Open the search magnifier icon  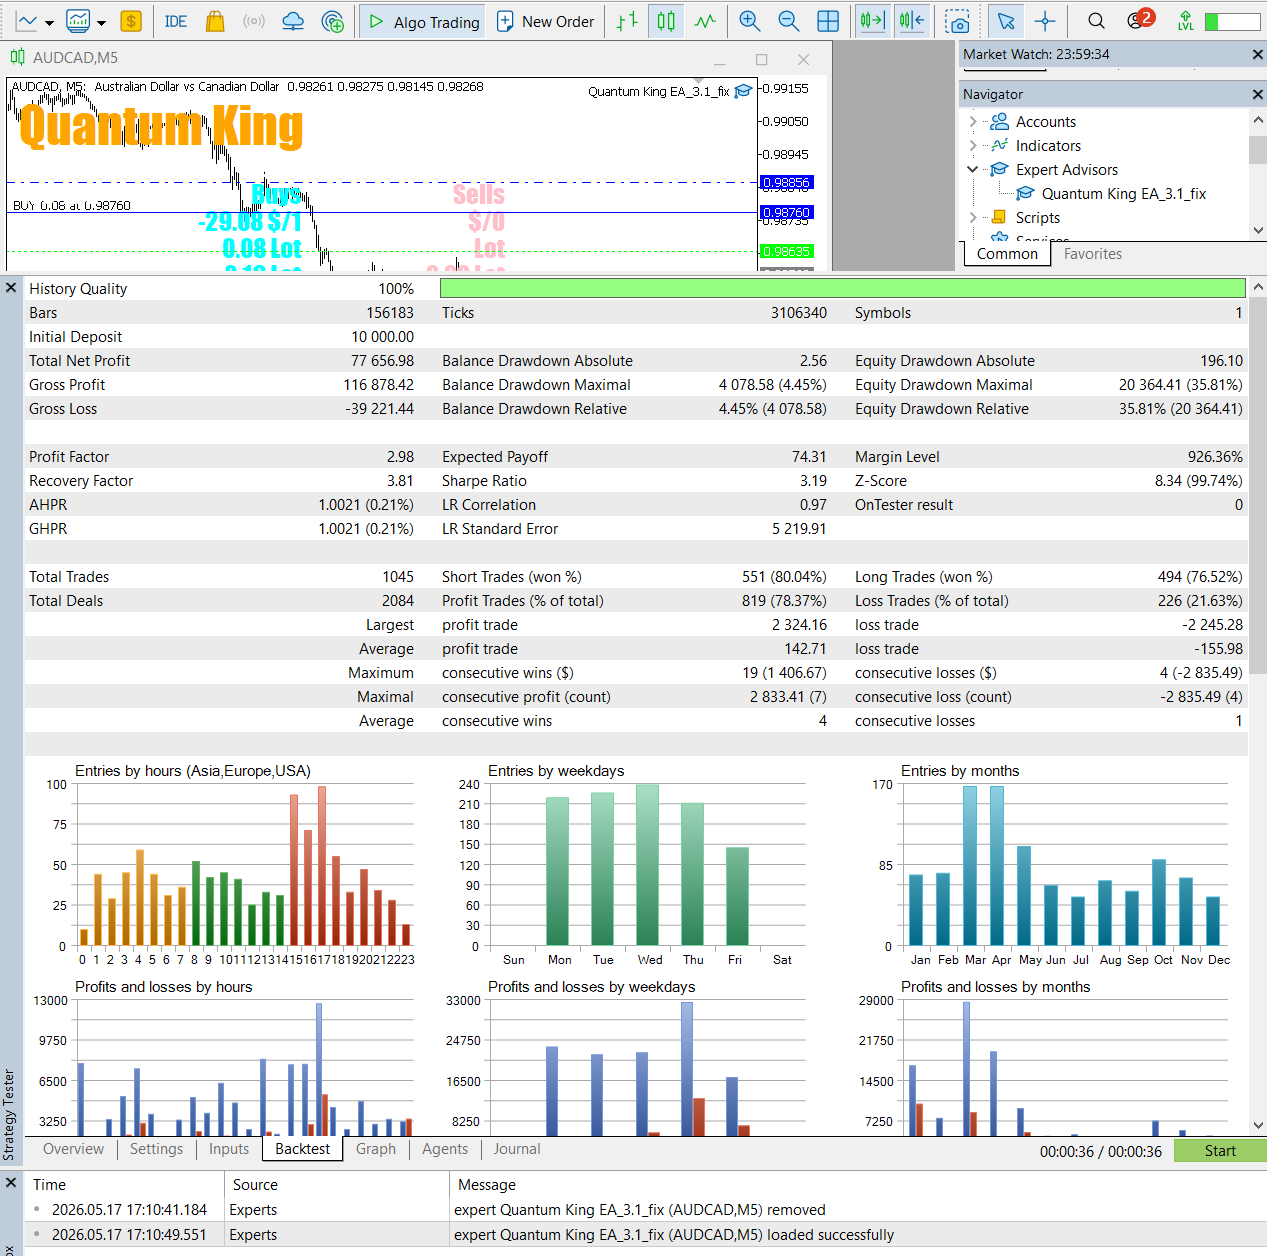pos(1096,21)
